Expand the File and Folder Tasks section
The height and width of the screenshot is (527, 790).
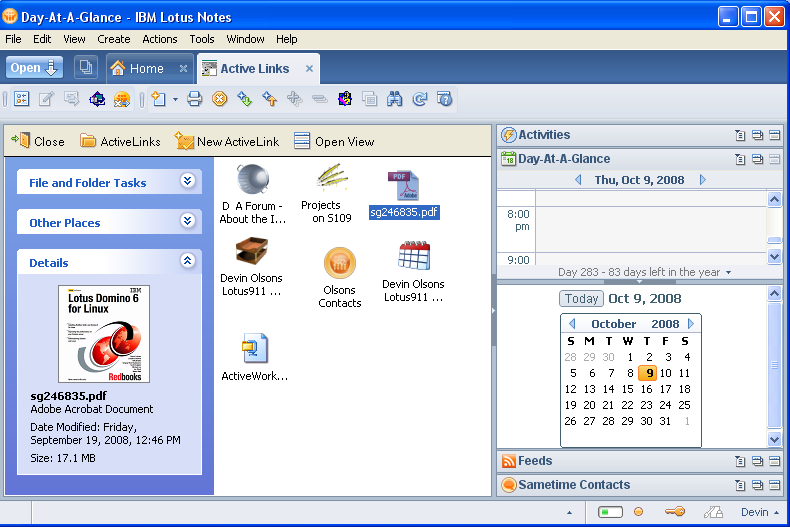coord(187,181)
